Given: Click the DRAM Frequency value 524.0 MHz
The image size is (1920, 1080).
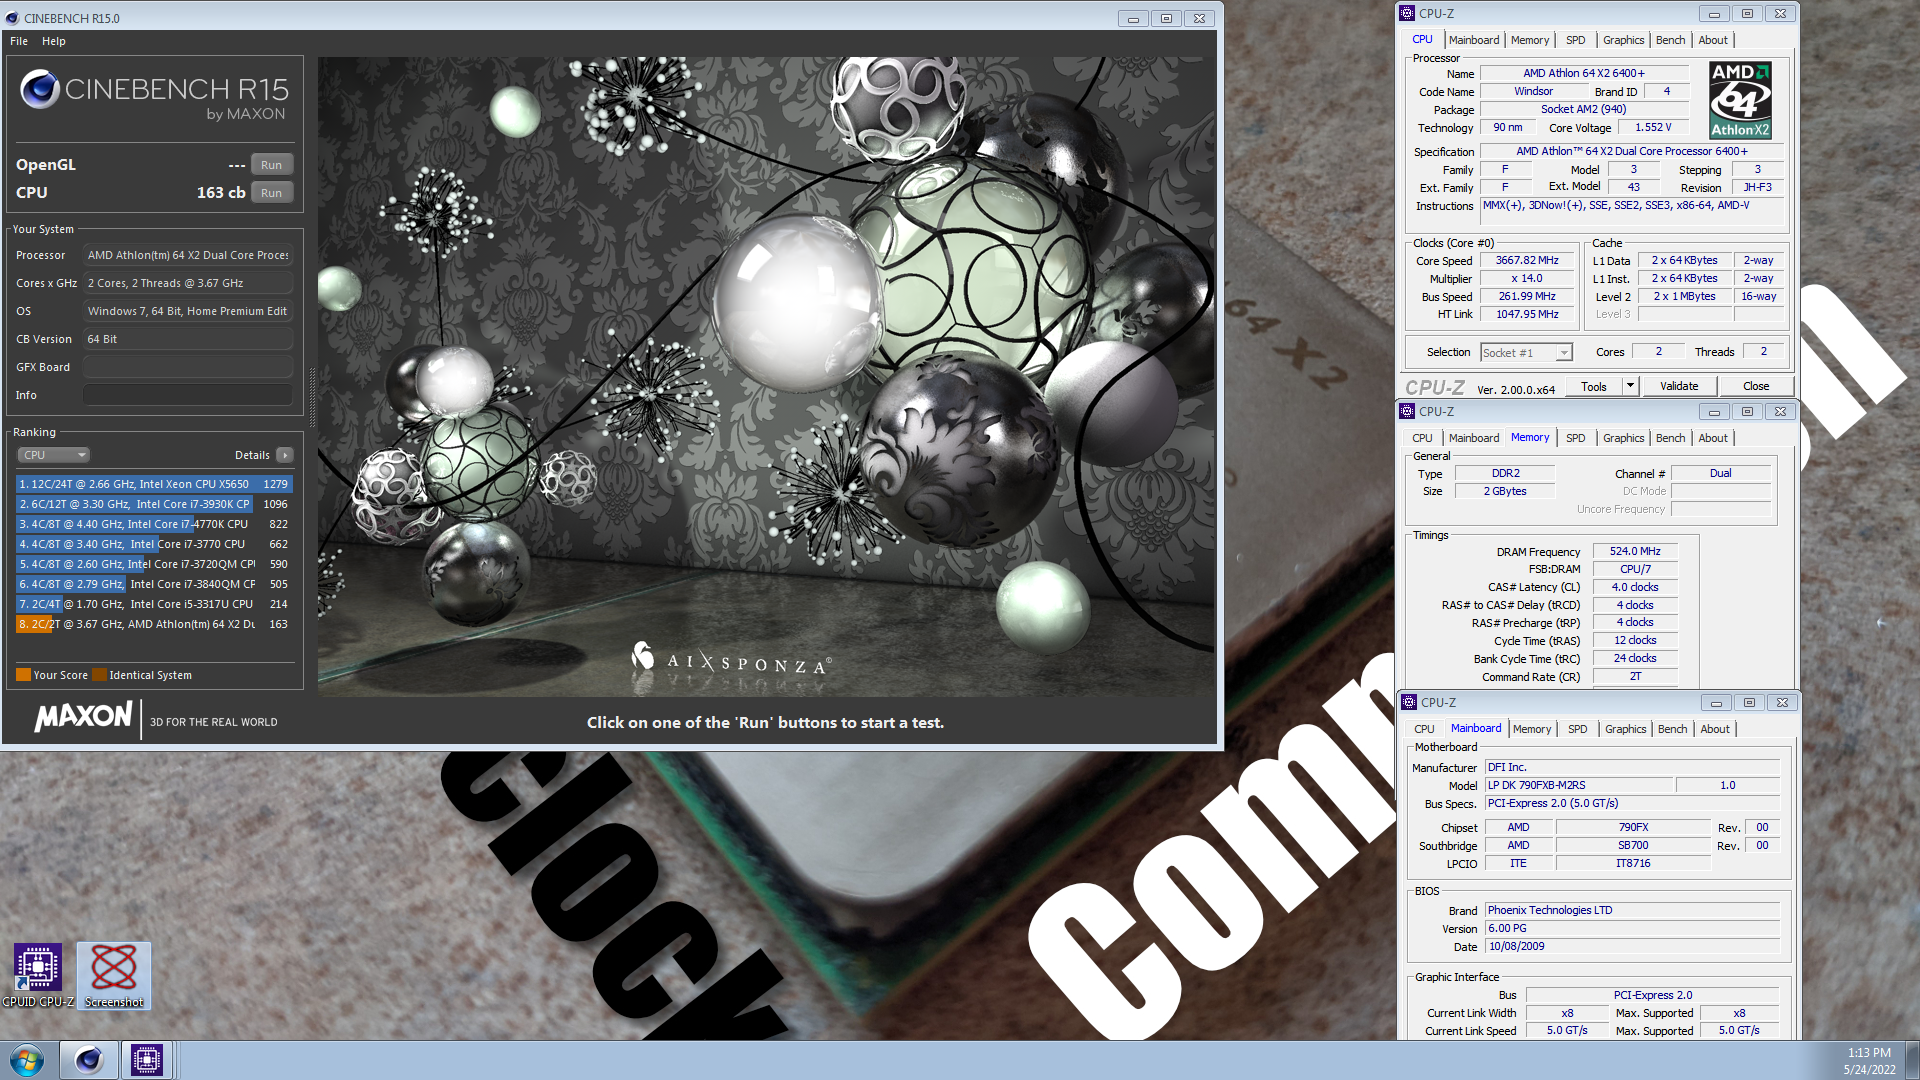Looking at the screenshot, I should [1635, 551].
